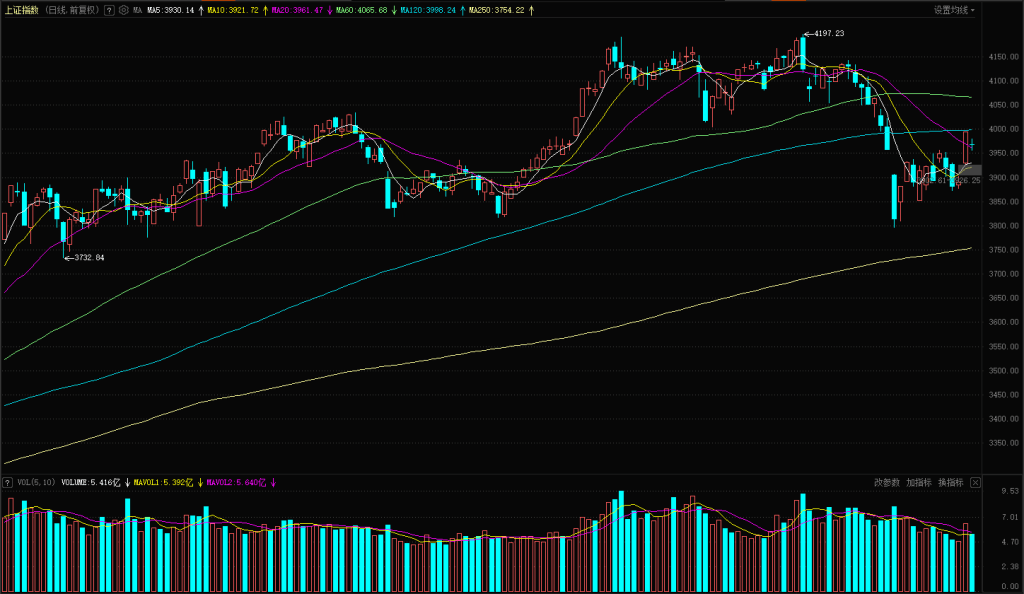Click the up arrow beside MA5 value
The image size is (1024, 594).
[x=200, y=10]
